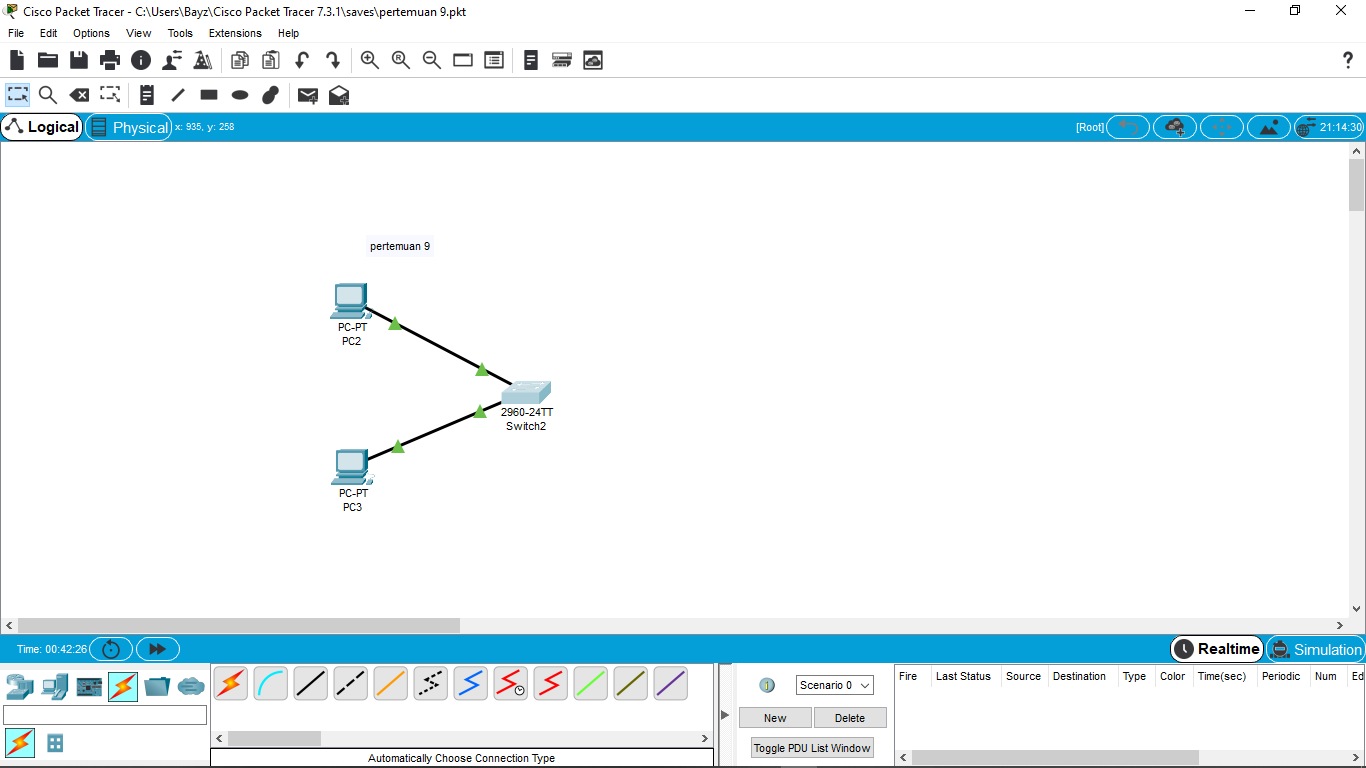The height and width of the screenshot is (768, 1366).
Task: Open environment time 21:14:30 button
Action: 1329,127
